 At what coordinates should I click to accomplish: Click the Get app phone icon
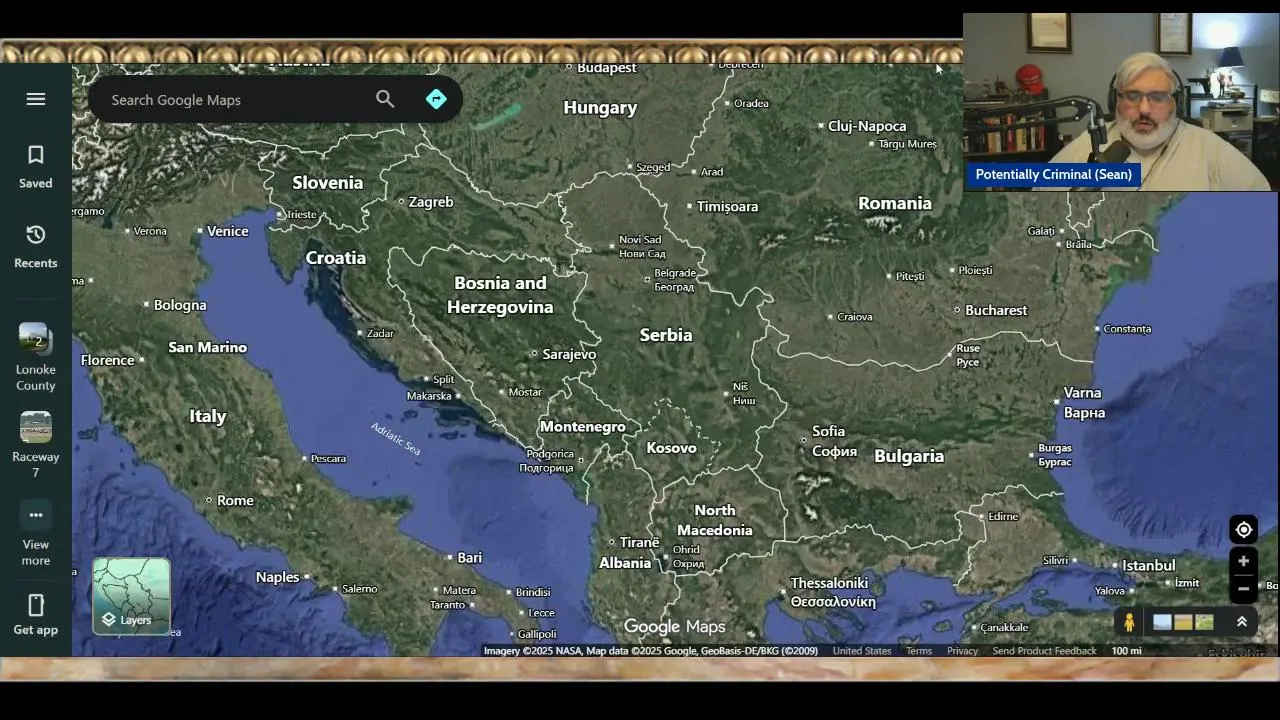(36, 605)
